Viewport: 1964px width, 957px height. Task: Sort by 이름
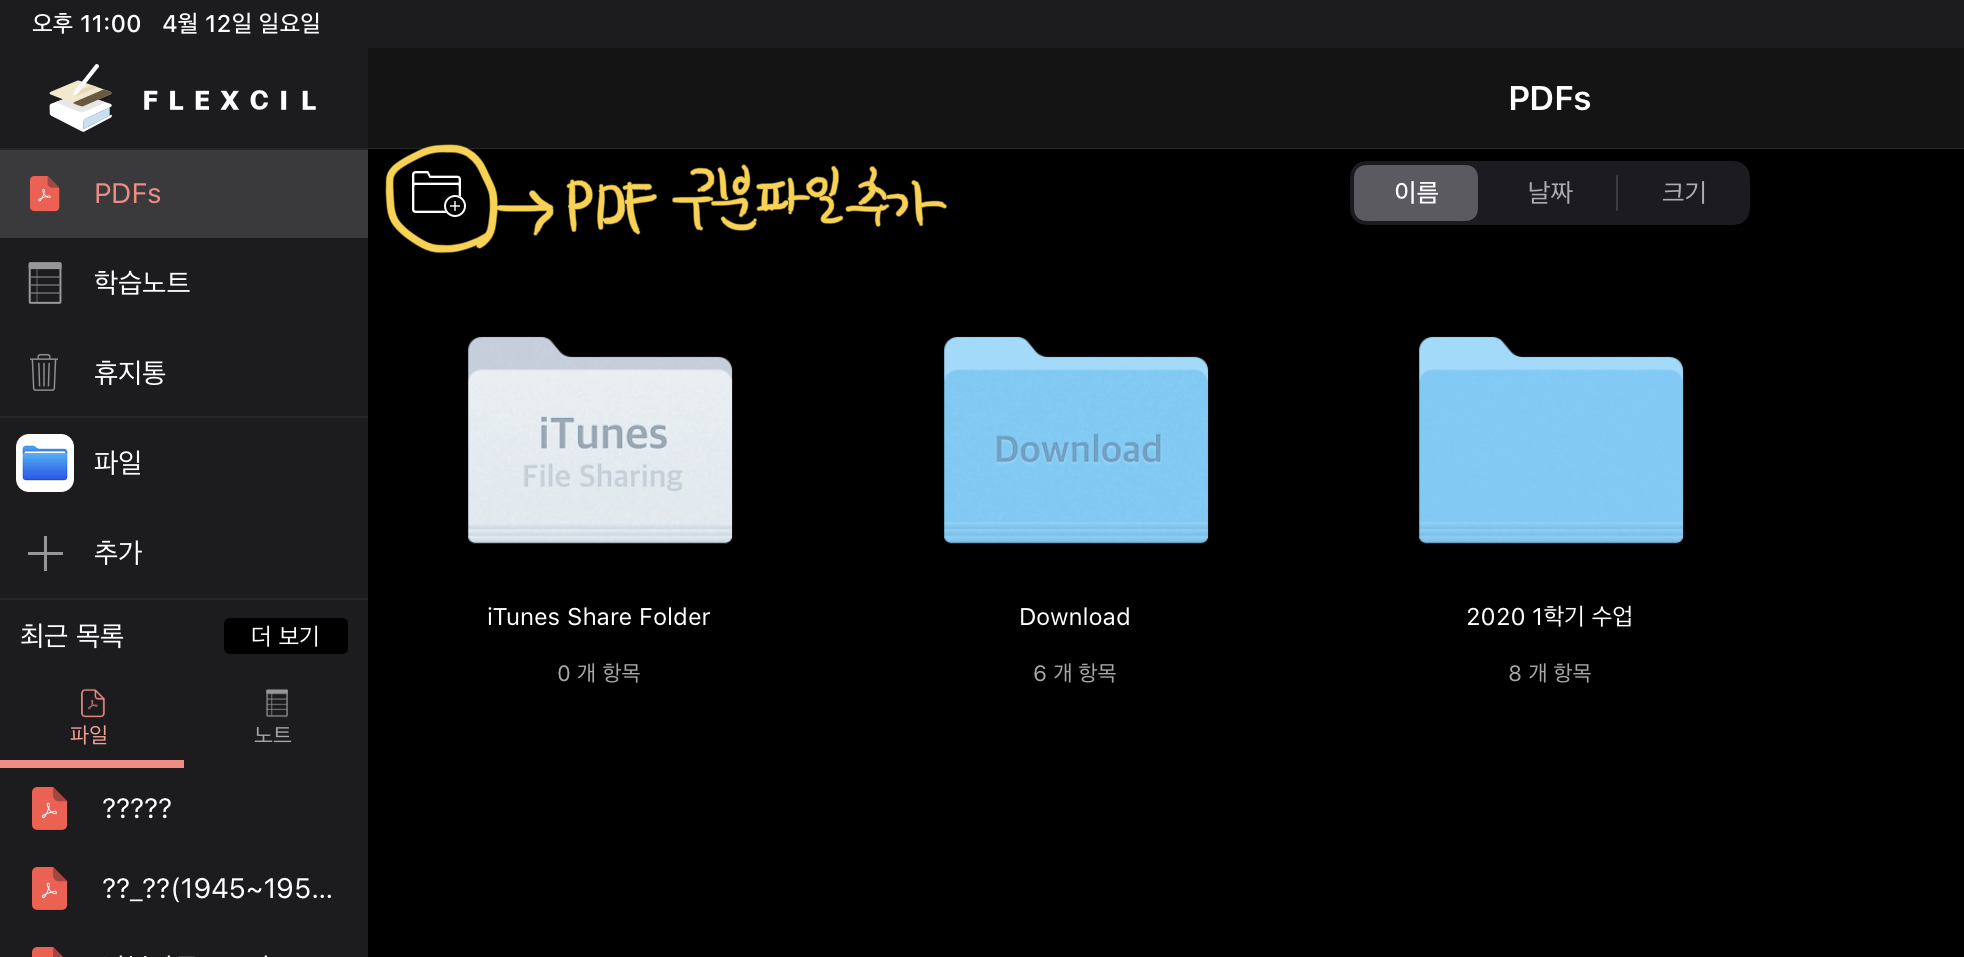click(1416, 193)
